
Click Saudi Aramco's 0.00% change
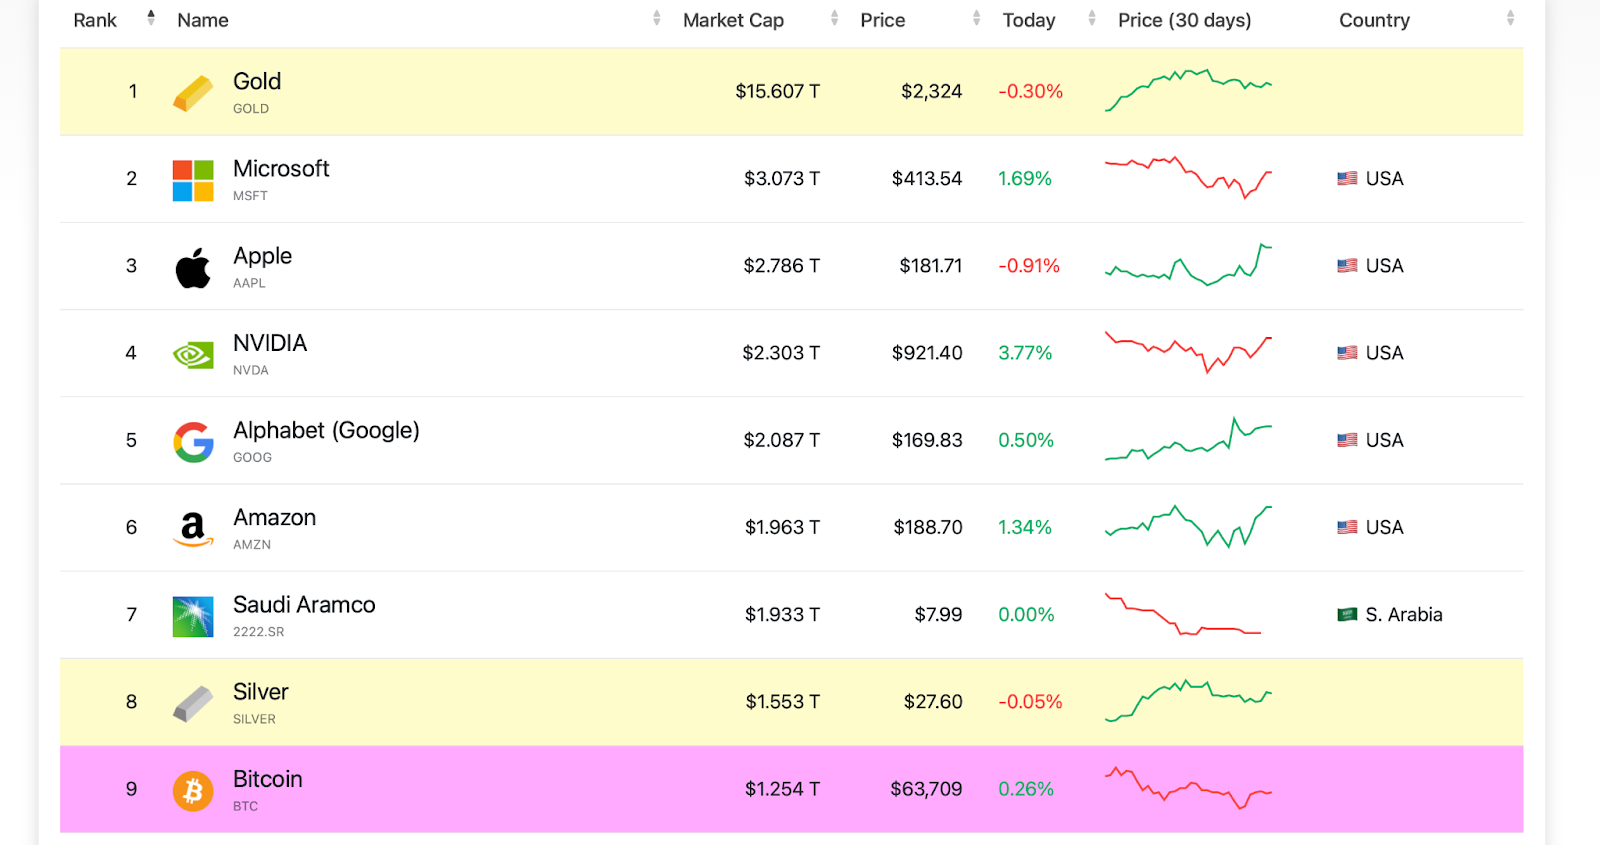[1026, 614]
